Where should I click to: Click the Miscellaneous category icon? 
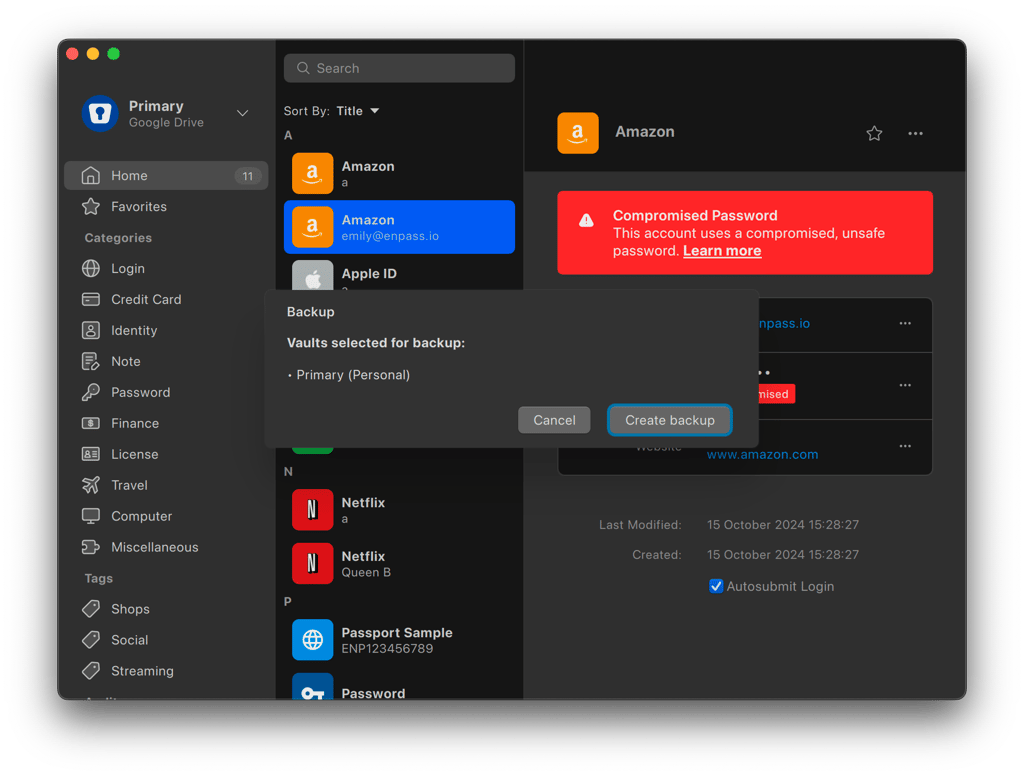(x=91, y=547)
